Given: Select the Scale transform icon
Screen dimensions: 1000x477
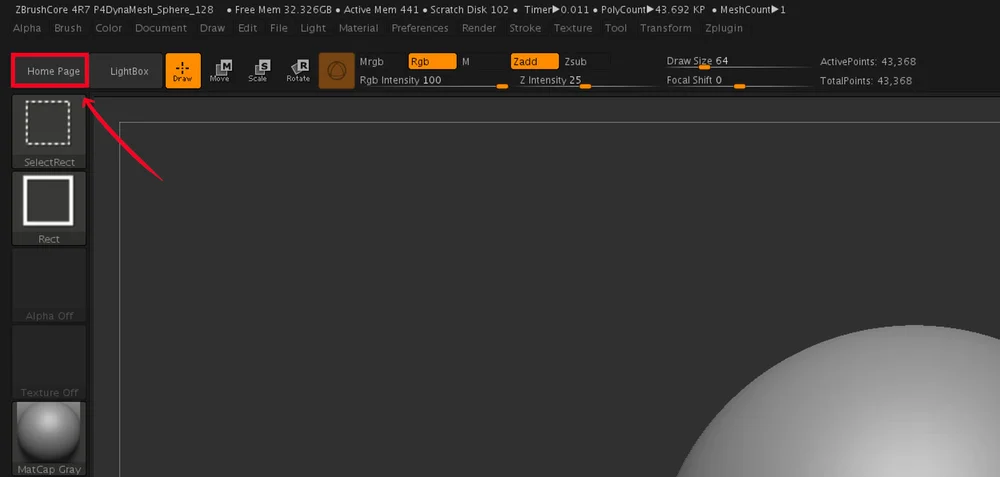Looking at the screenshot, I should (258, 71).
